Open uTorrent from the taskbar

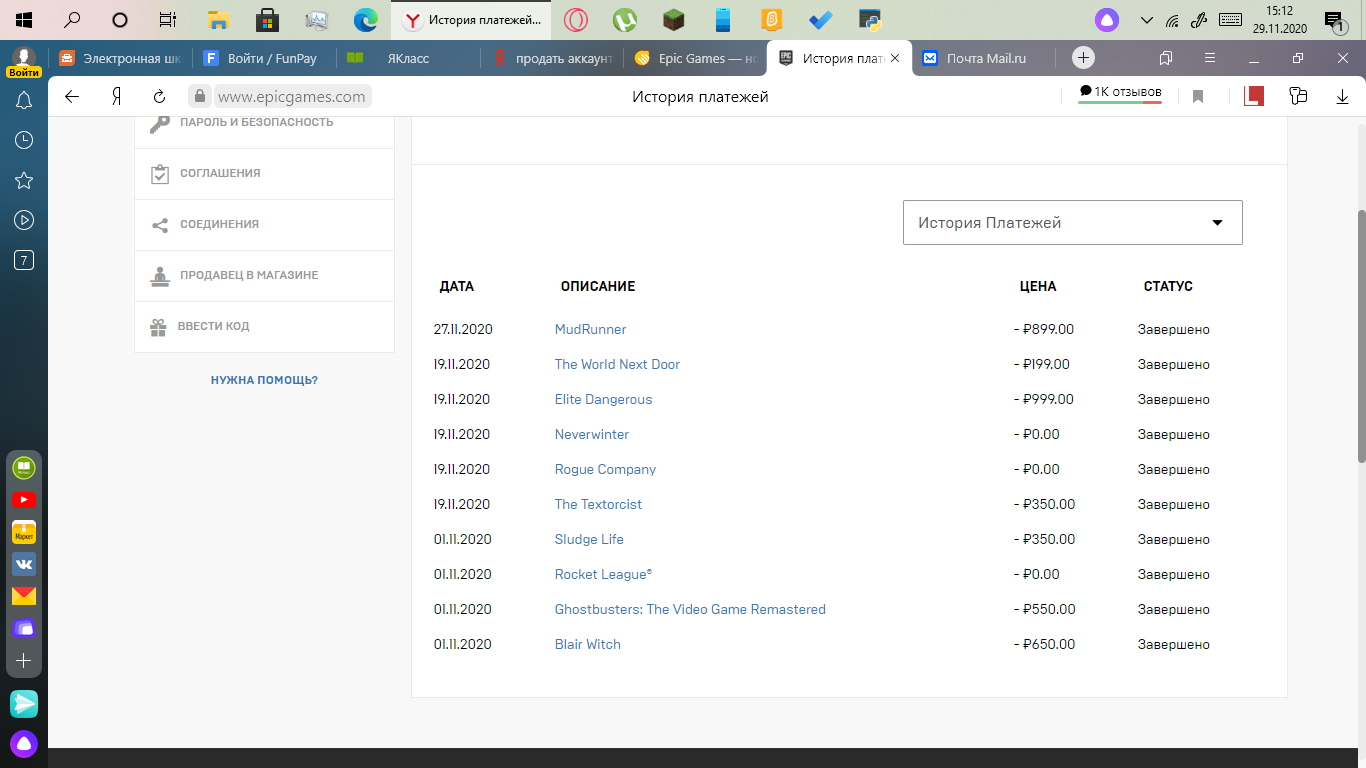(x=624, y=19)
